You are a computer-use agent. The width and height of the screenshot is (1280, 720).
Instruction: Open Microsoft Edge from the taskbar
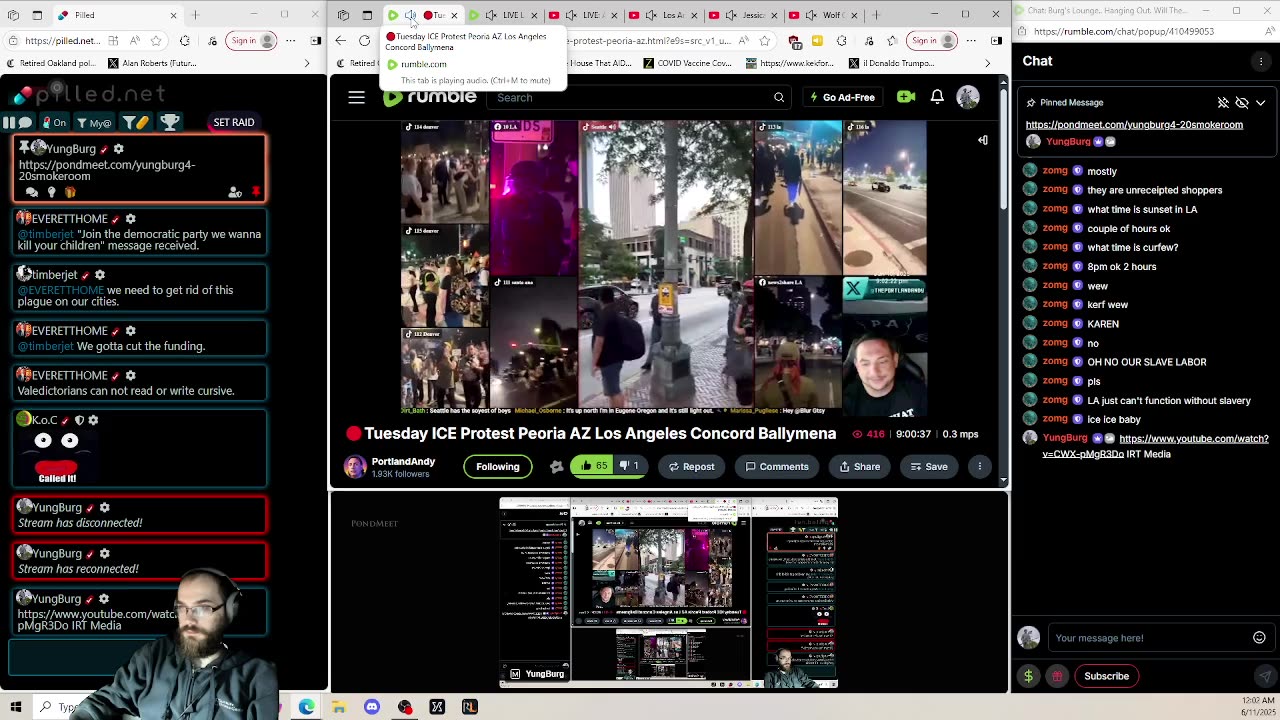pyautogui.click(x=306, y=707)
